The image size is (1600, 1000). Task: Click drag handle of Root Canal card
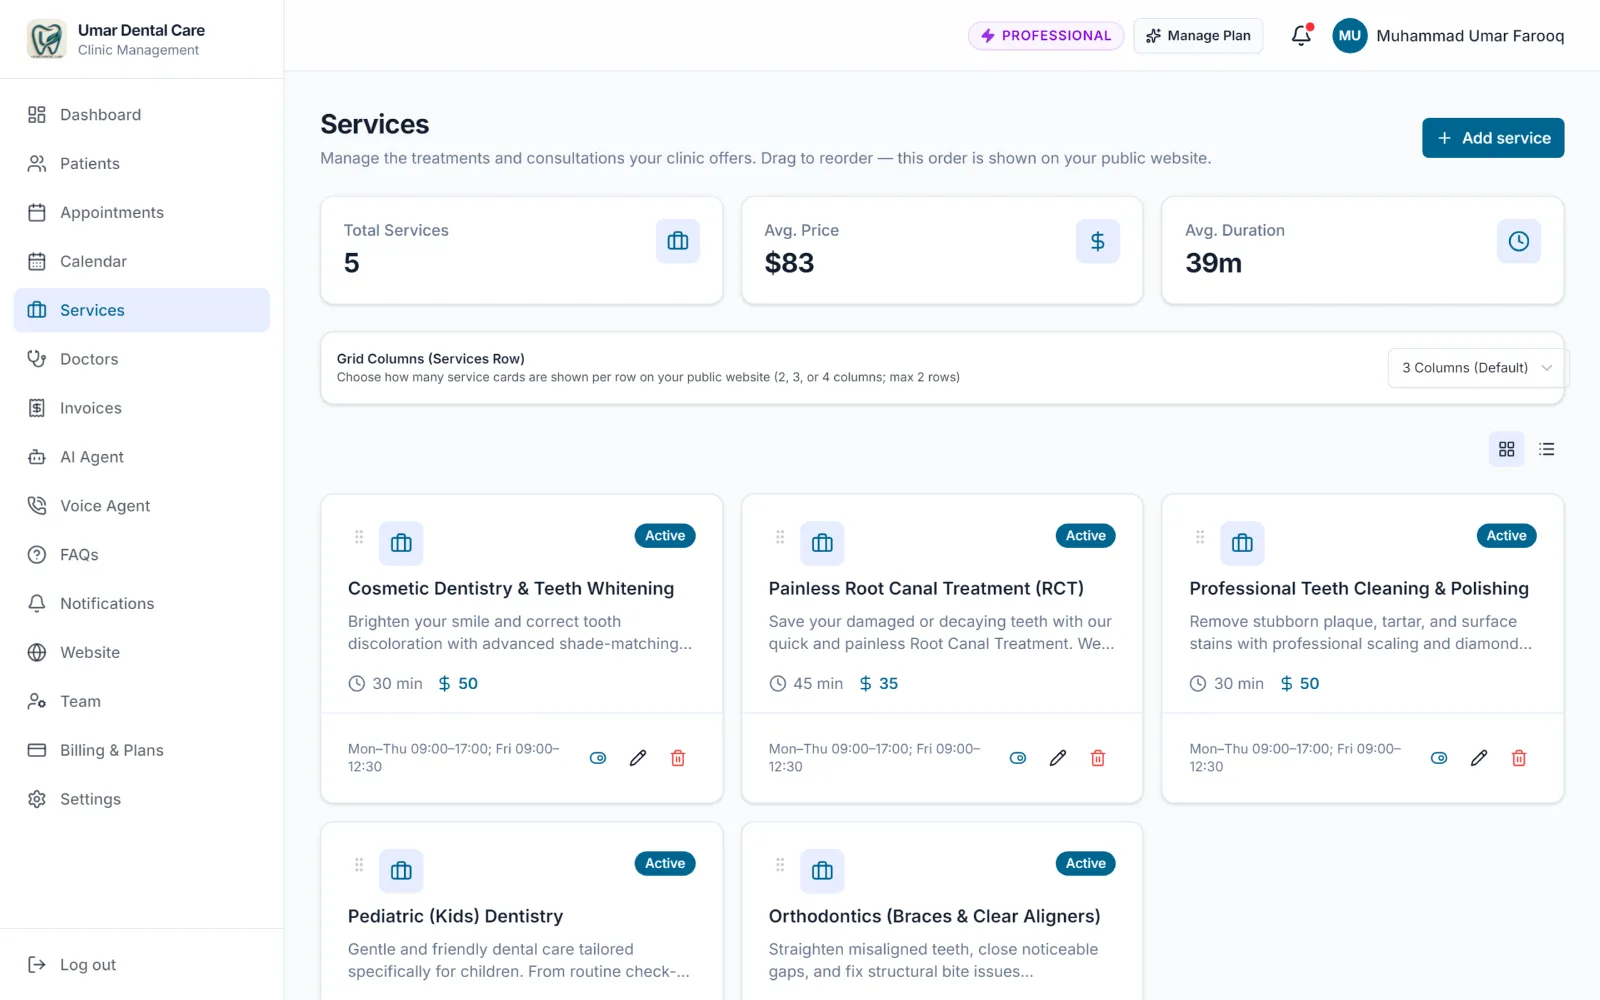(780, 537)
